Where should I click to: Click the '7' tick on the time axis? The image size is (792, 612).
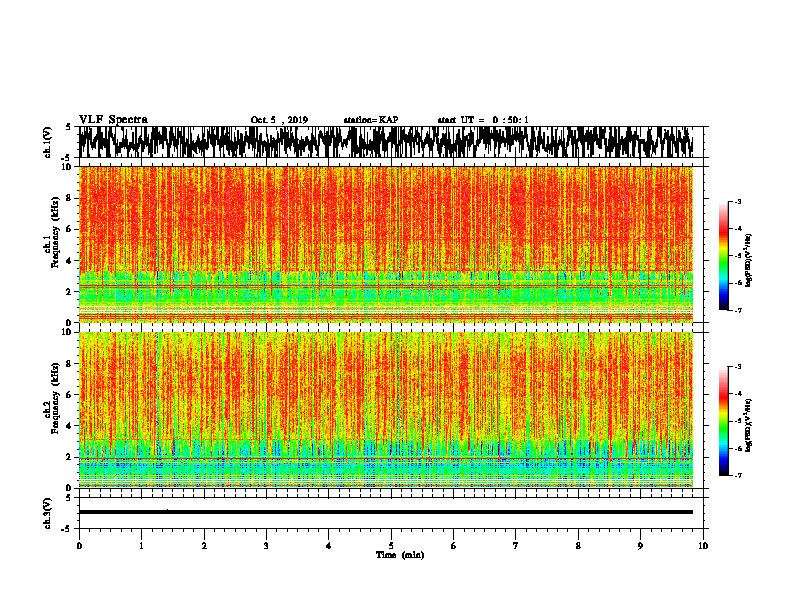[516, 546]
